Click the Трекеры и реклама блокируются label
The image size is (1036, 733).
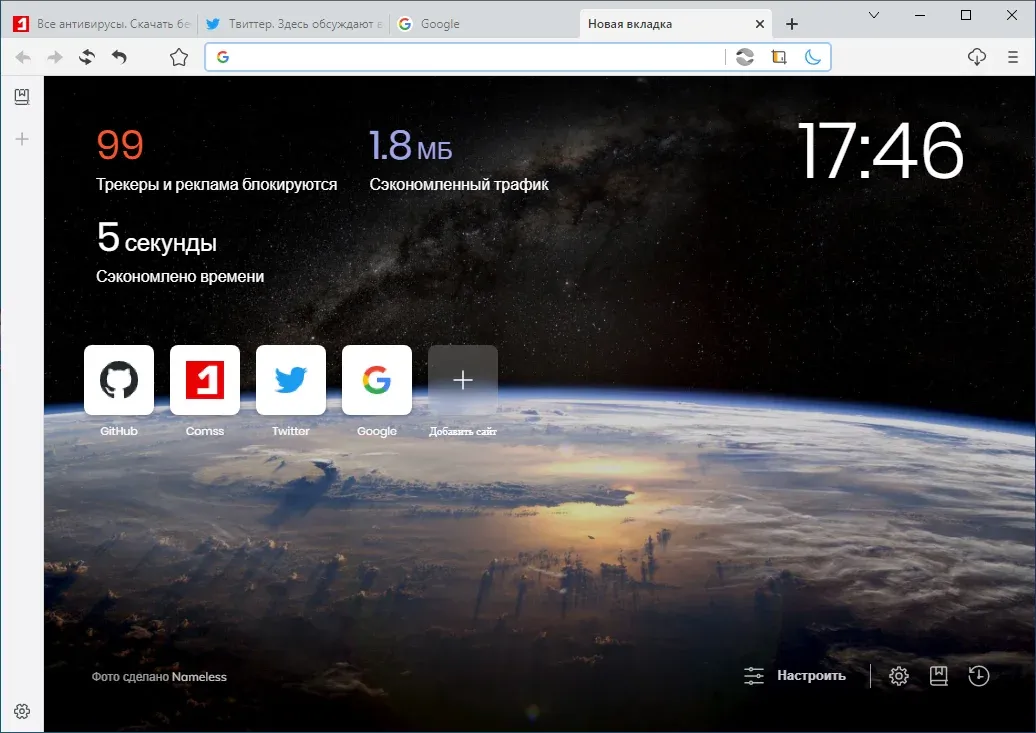pos(216,184)
